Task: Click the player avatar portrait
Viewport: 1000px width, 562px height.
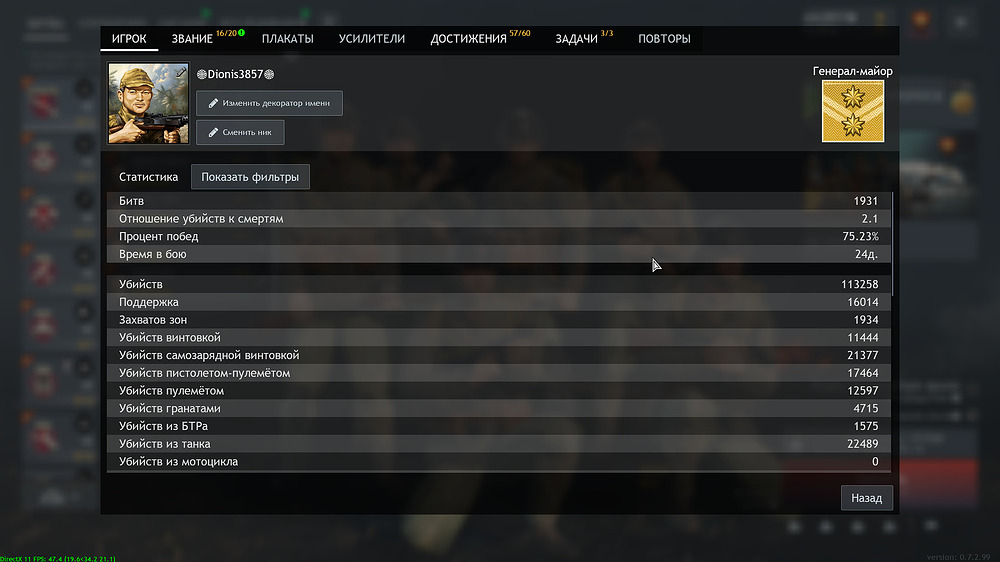Action: pyautogui.click(x=148, y=104)
